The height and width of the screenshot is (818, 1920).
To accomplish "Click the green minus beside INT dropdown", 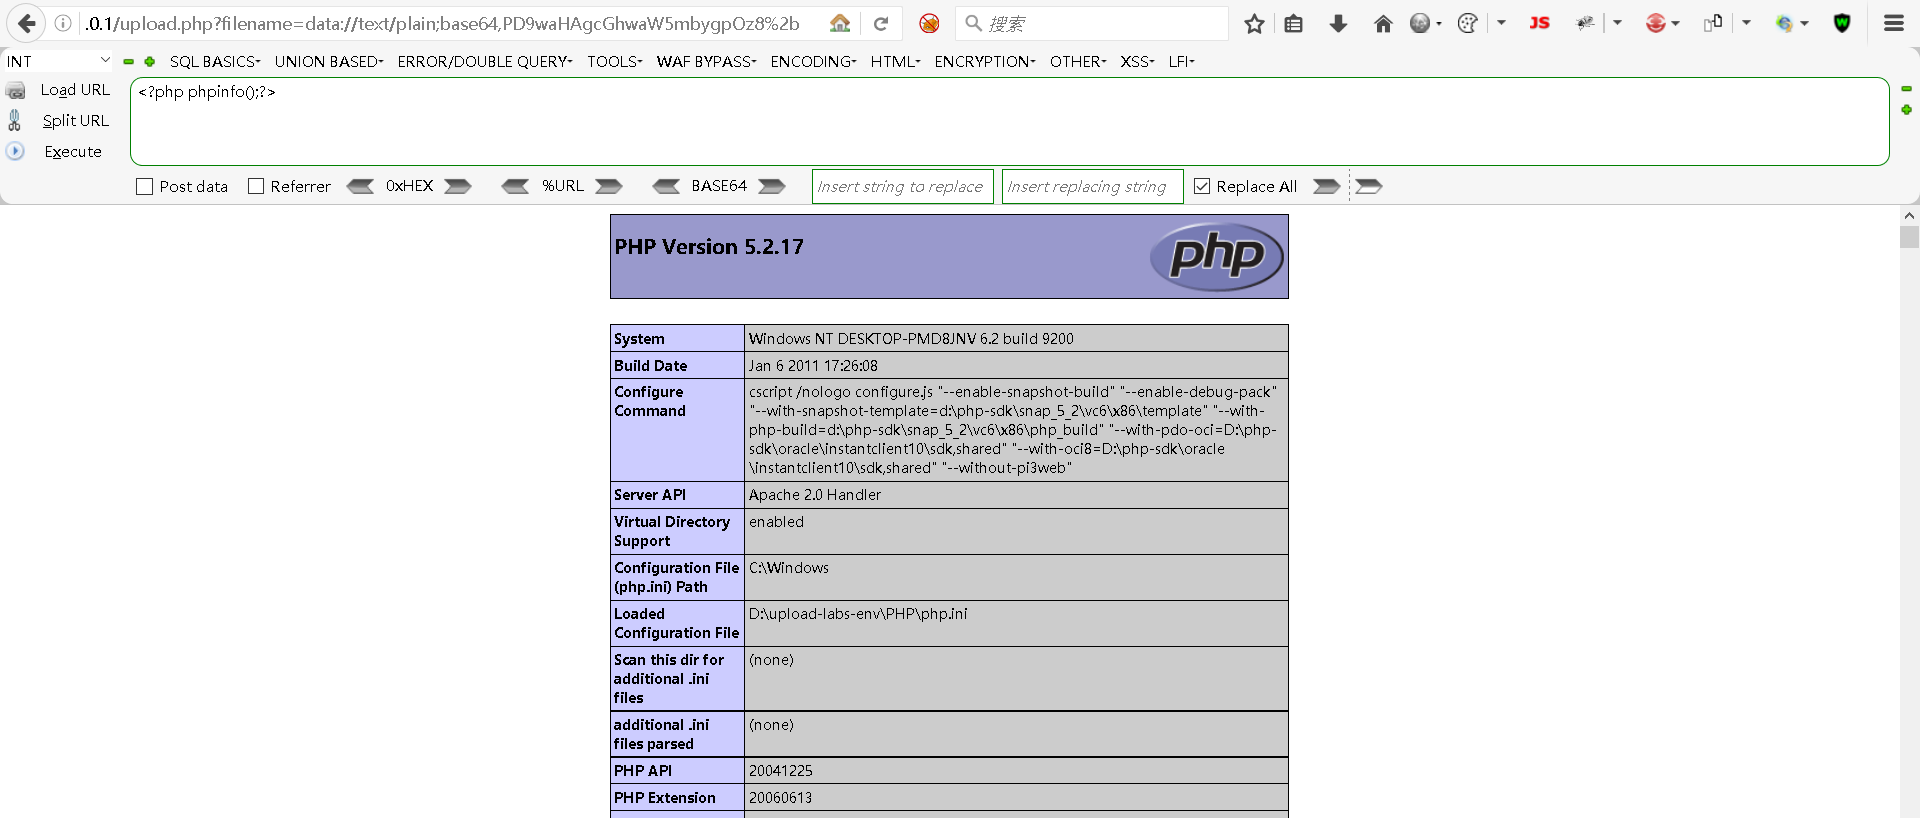I will pyautogui.click(x=129, y=62).
